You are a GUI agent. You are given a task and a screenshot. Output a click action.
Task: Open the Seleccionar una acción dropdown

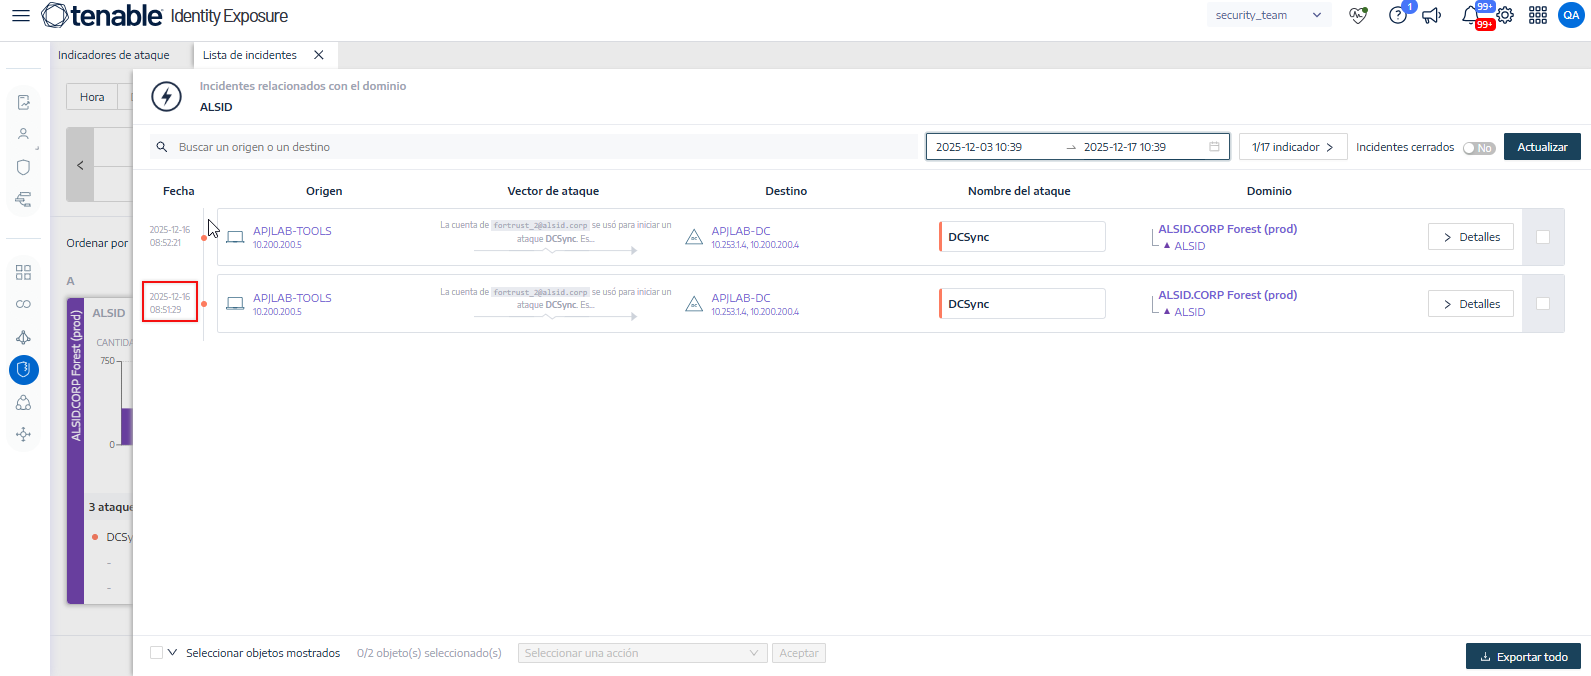click(642, 653)
